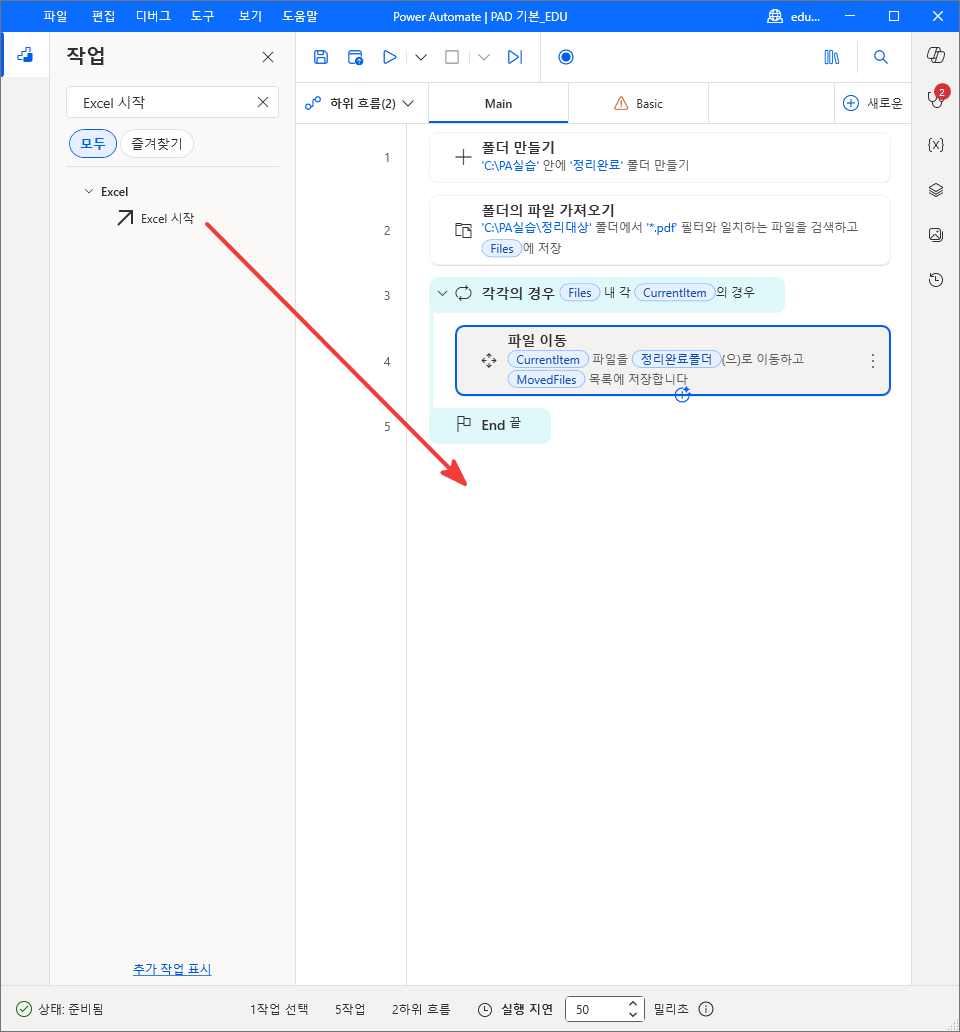Click the run delay info icon

pyautogui.click(x=706, y=1009)
